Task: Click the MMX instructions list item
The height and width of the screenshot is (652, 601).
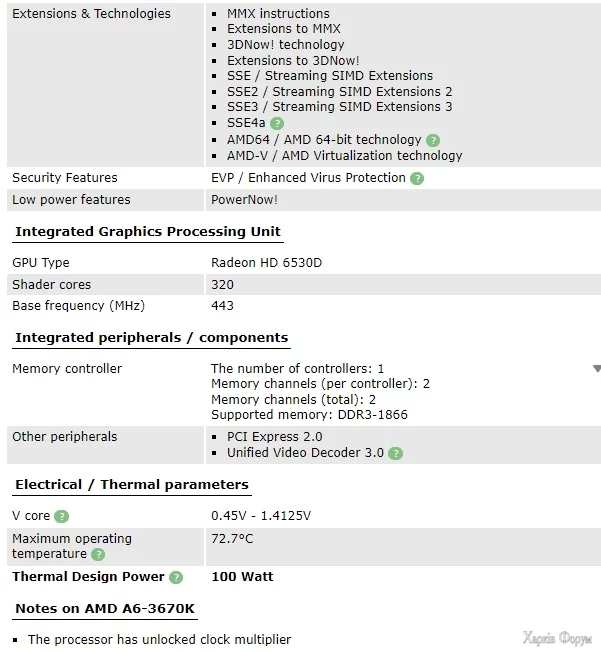Action: click(x=278, y=14)
